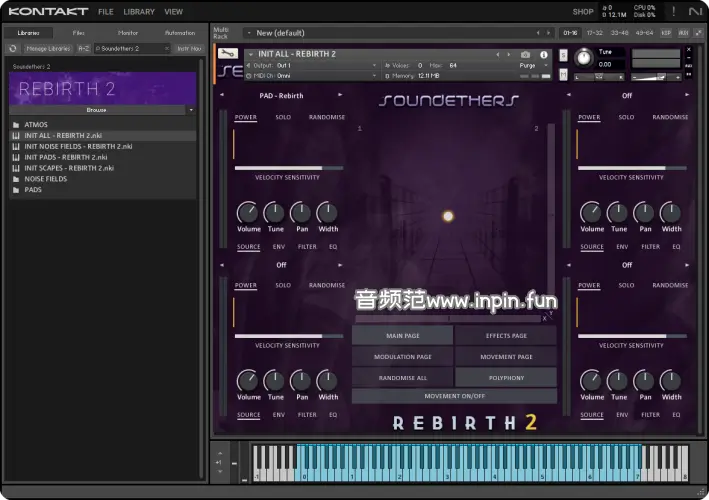
Task: Click the RANDOMISE ALL button
Action: pos(402,378)
